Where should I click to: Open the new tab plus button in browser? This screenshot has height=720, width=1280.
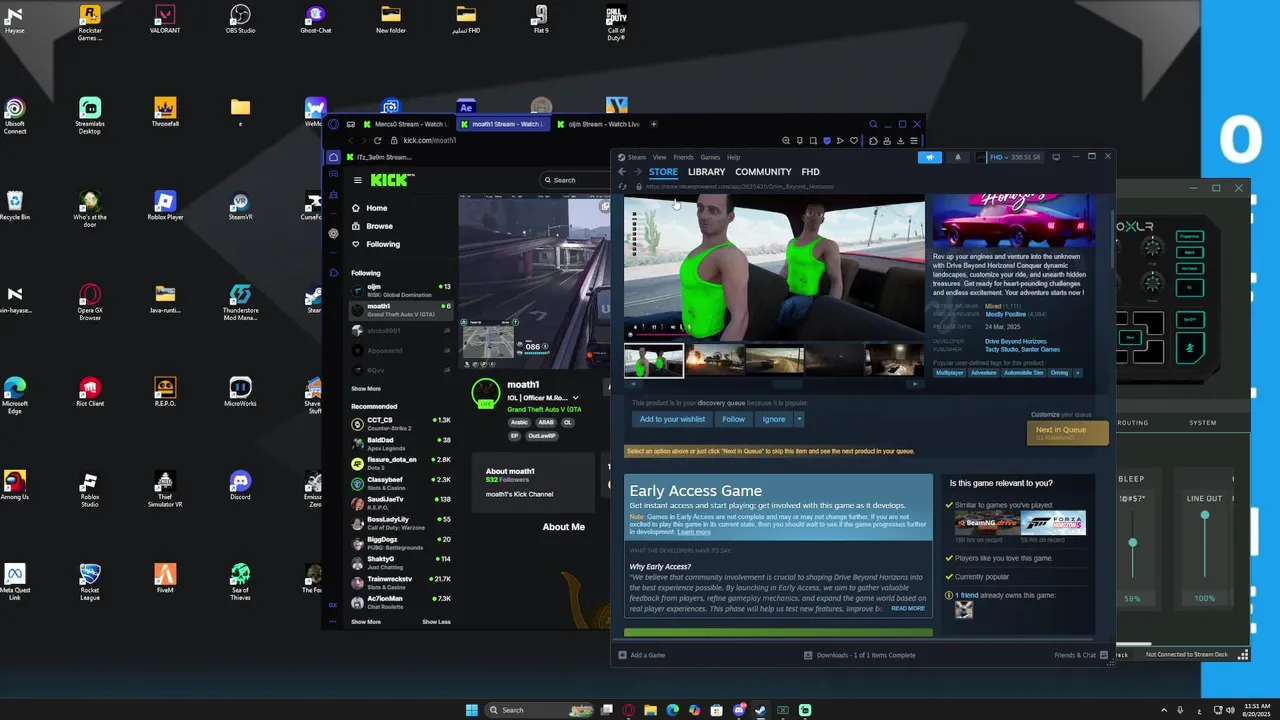tap(653, 124)
